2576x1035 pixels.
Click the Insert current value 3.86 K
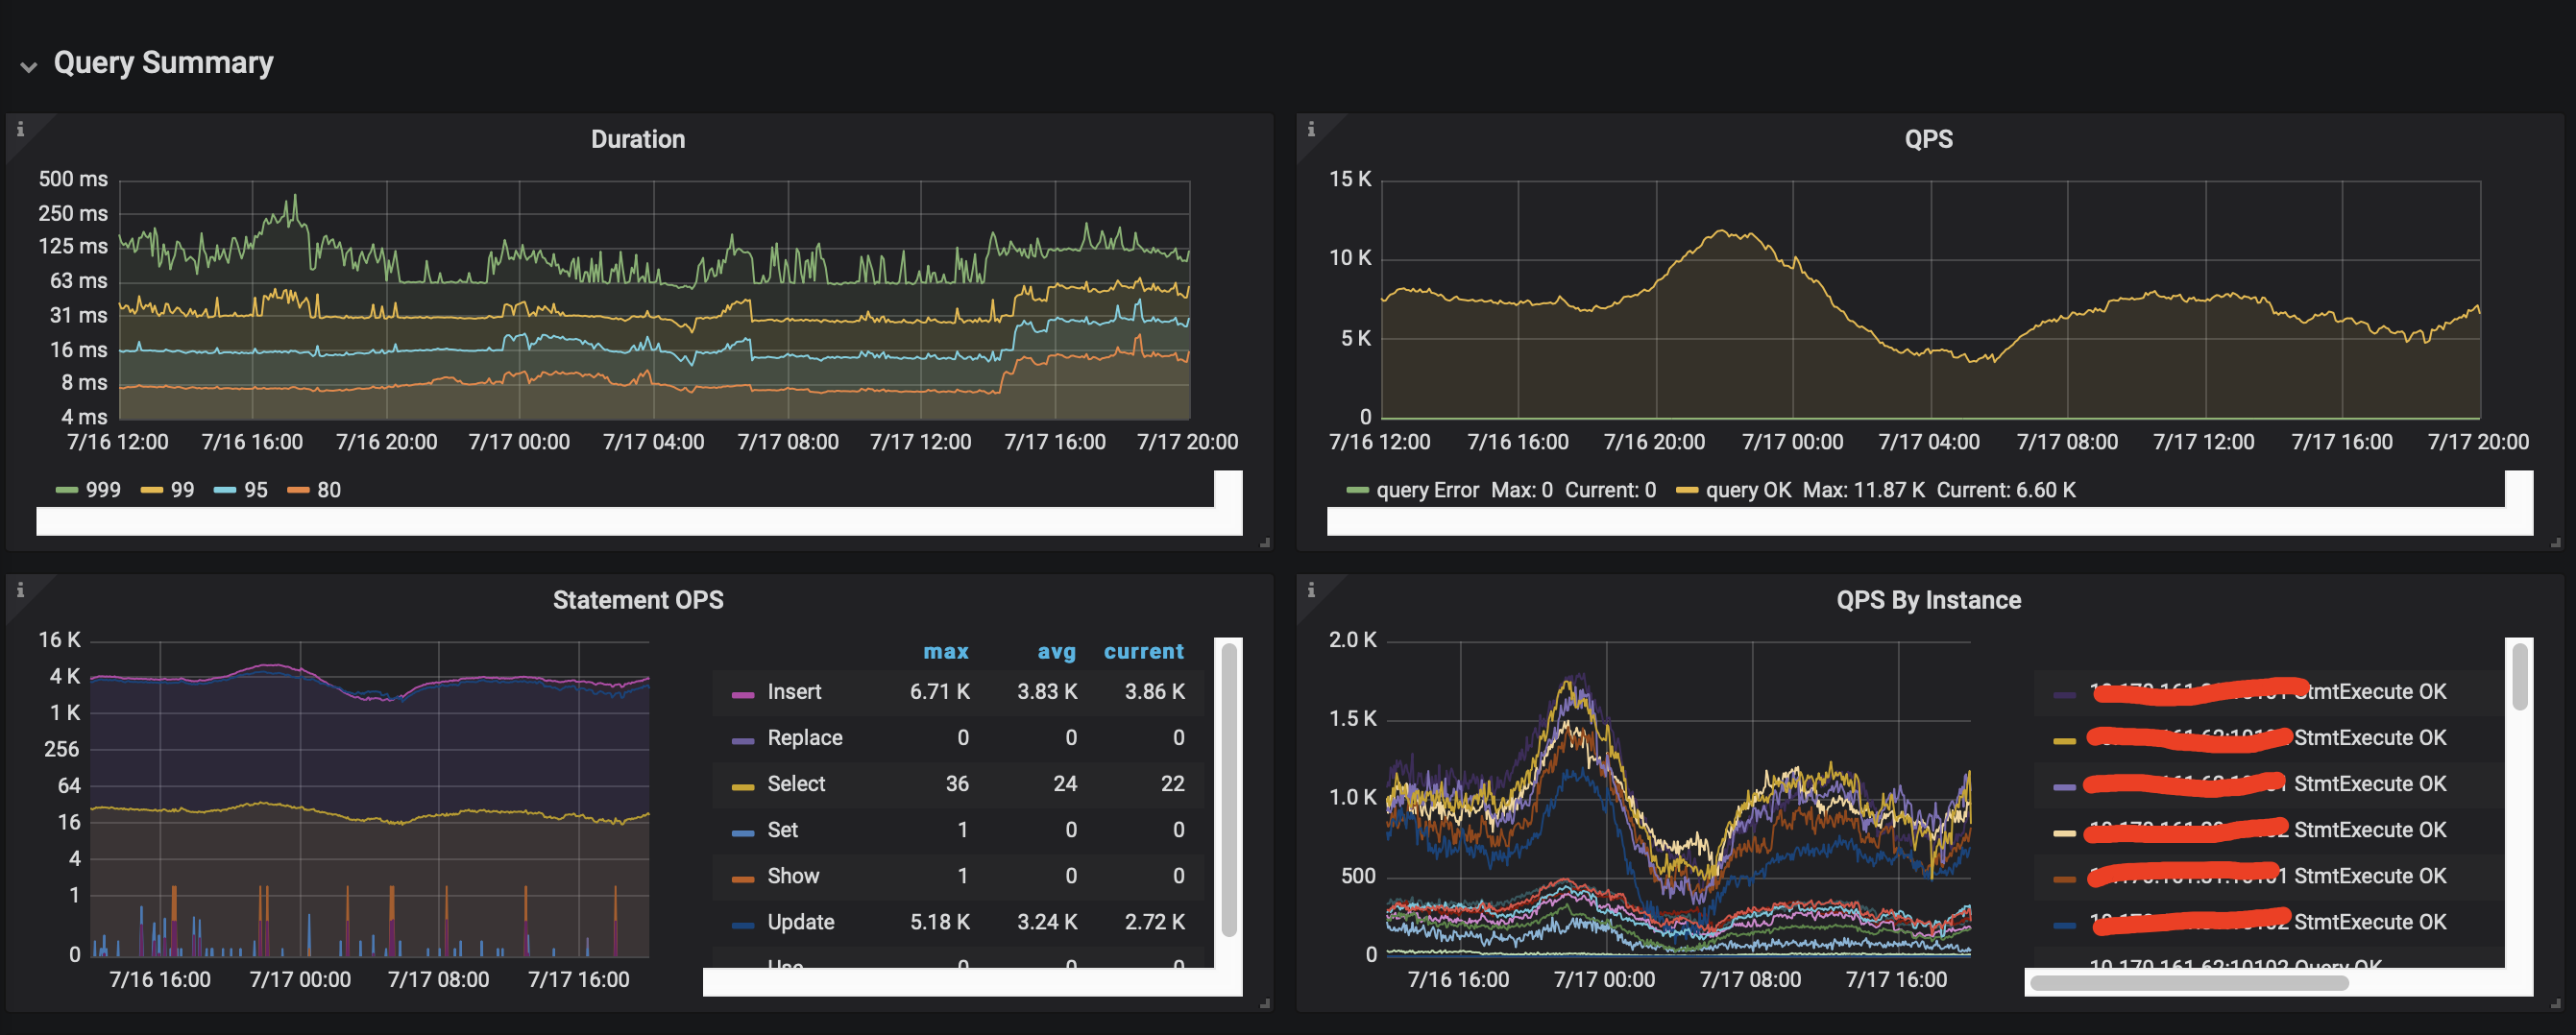(1154, 692)
